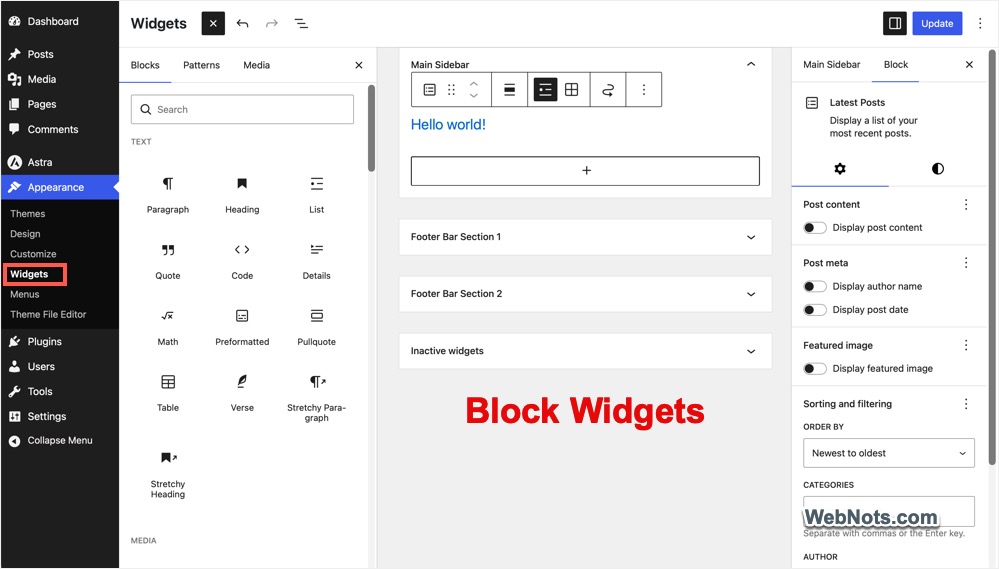Toggle Display author name switch

pyautogui.click(x=814, y=286)
